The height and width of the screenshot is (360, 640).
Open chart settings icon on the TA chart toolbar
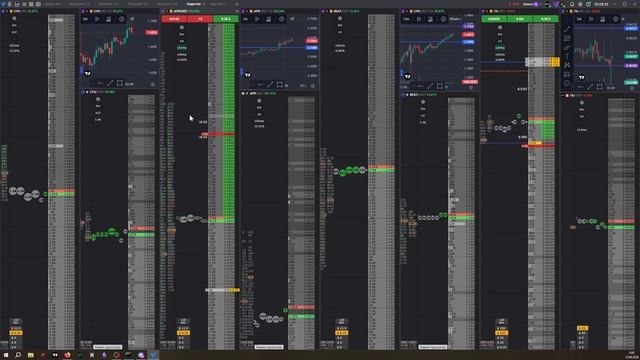pos(616,19)
